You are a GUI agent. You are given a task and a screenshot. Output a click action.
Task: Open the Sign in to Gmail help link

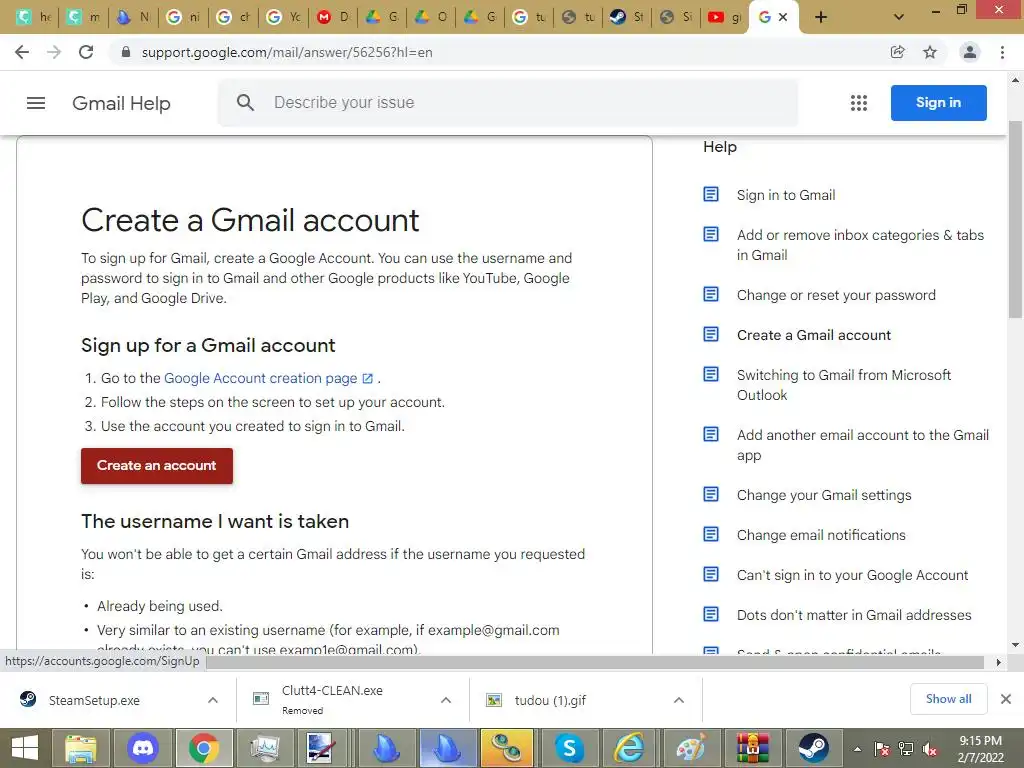pyautogui.click(x=786, y=195)
